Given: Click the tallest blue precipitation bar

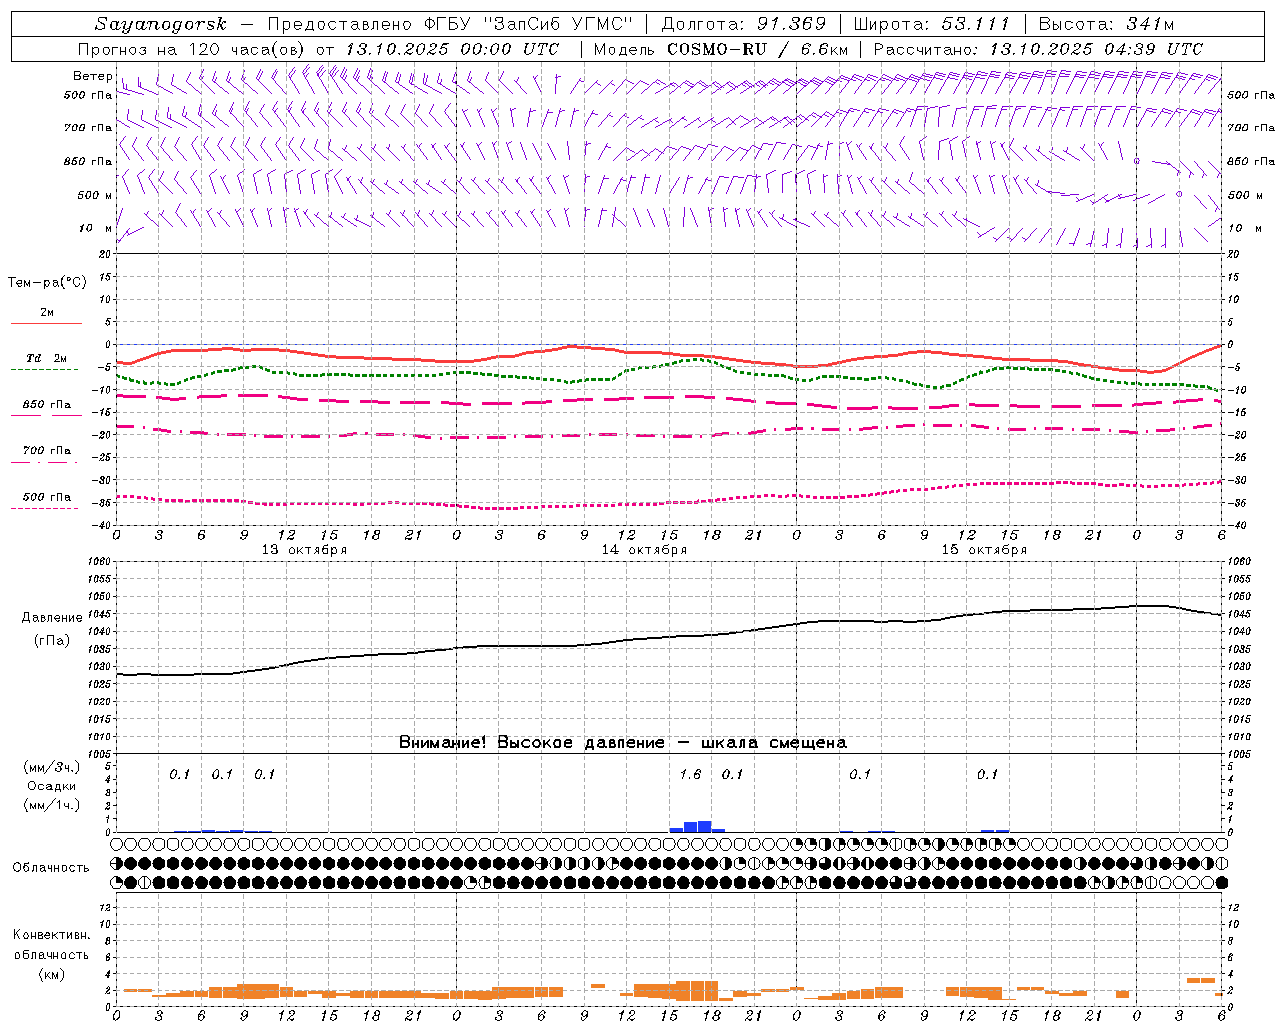Looking at the screenshot, I should 705,826.
